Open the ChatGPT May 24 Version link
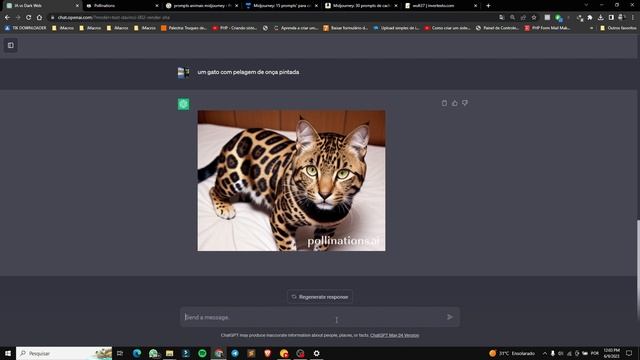 pyautogui.click(x=394, y=335)
